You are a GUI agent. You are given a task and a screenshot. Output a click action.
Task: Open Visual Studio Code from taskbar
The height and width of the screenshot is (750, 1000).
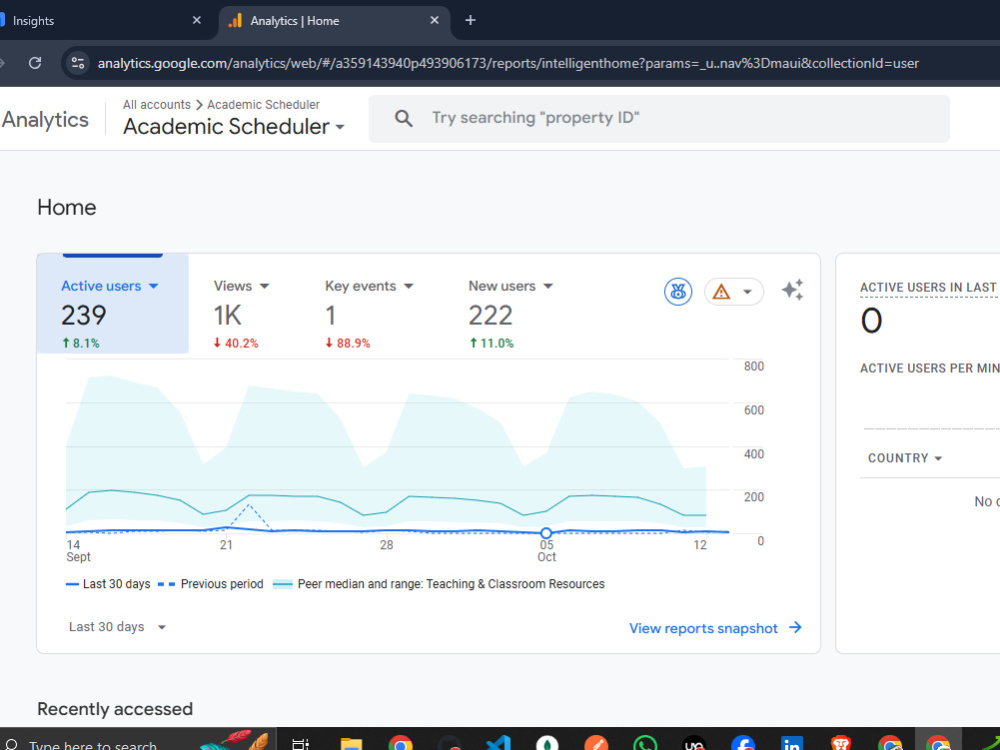click(498, 744)
